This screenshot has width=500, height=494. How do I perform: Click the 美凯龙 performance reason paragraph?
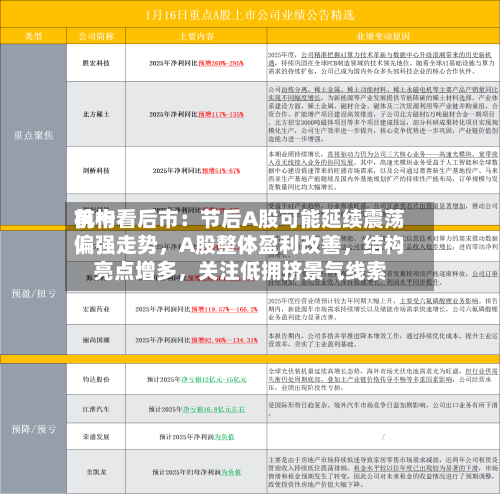383,472
